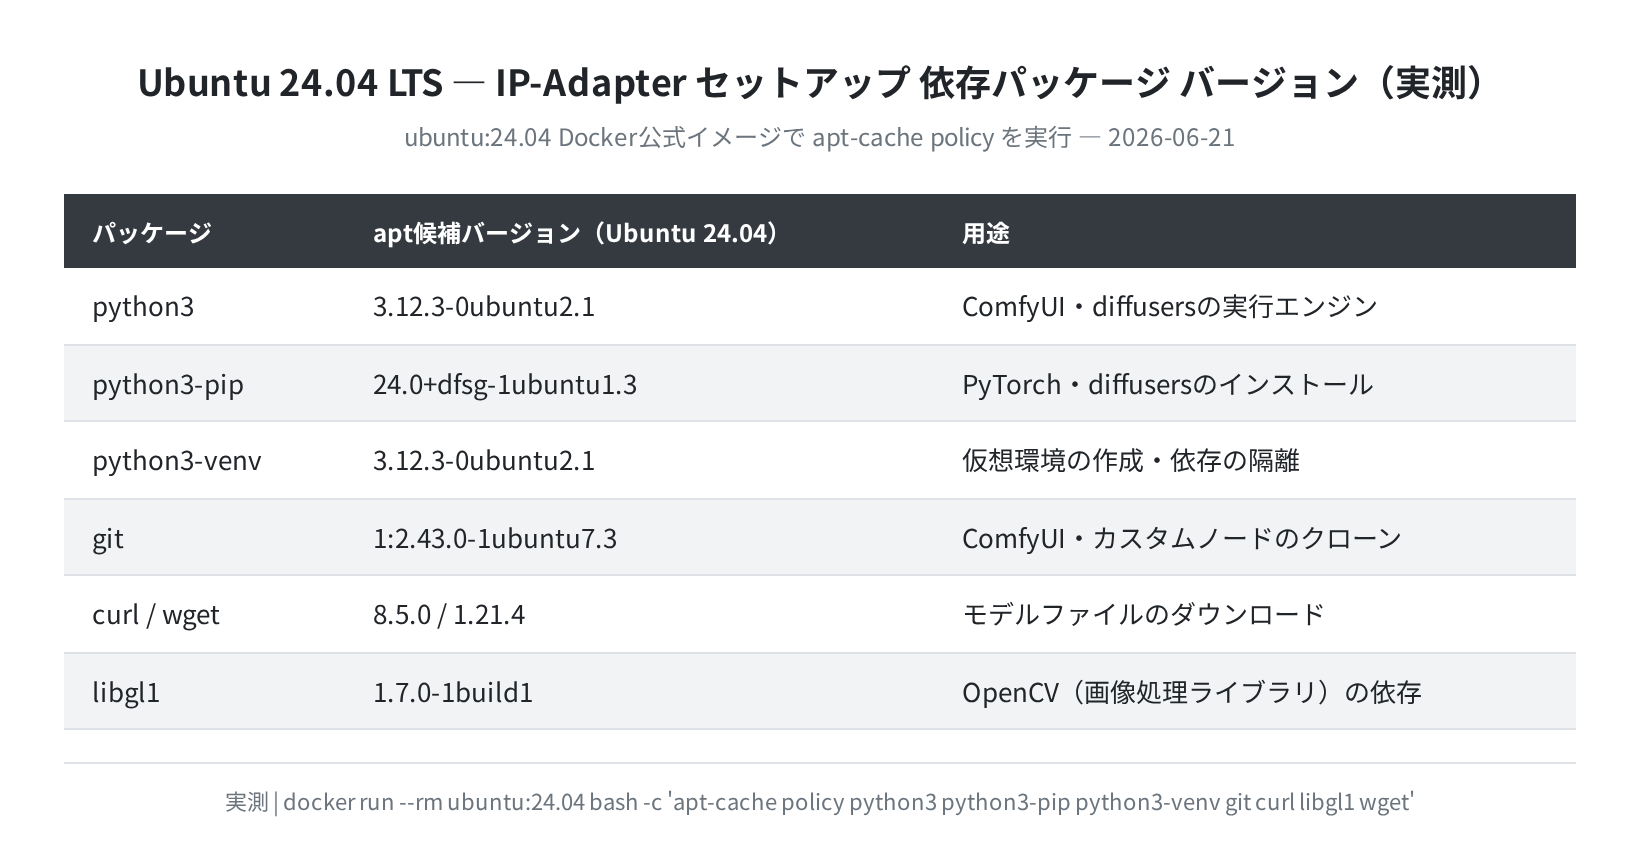Click version 8.5.0 / 1.21.4
The image size is (1640, 858).
click(x=449, y=614)
